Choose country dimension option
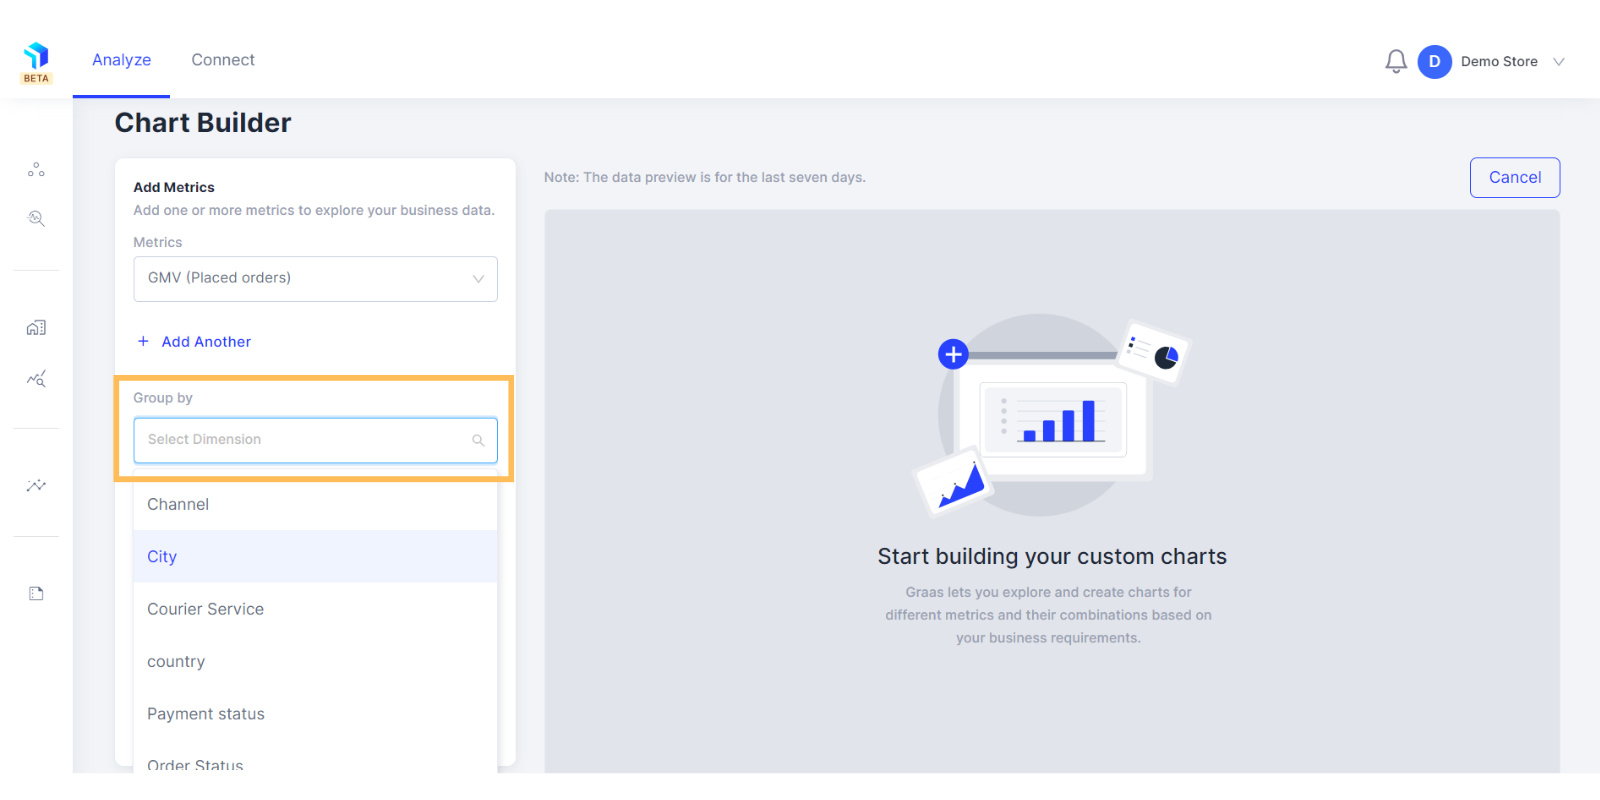 (x=315, y=661)
